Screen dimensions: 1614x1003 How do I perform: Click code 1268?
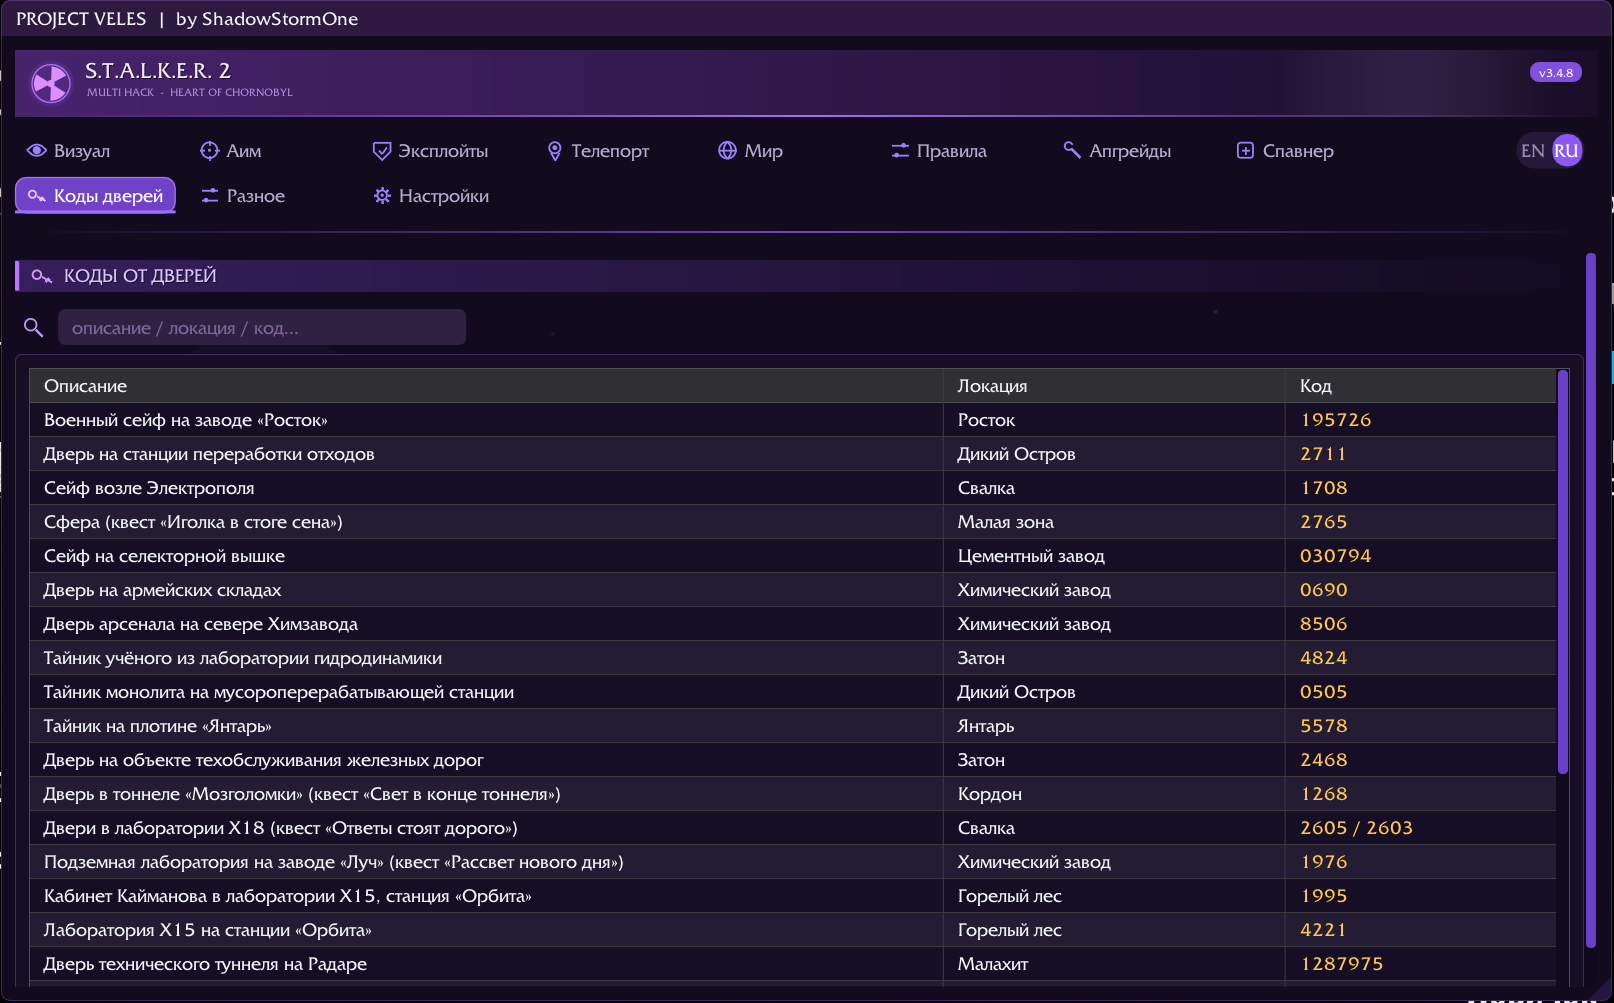[x=1323, y=794]
